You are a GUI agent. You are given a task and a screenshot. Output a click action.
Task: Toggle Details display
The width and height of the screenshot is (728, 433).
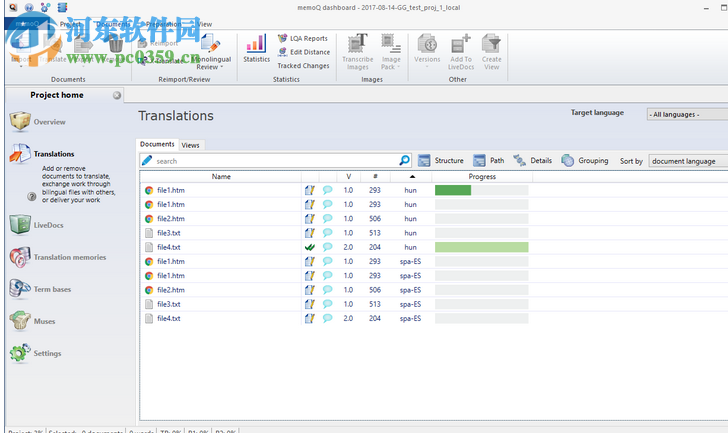click(x=533, y=161)
